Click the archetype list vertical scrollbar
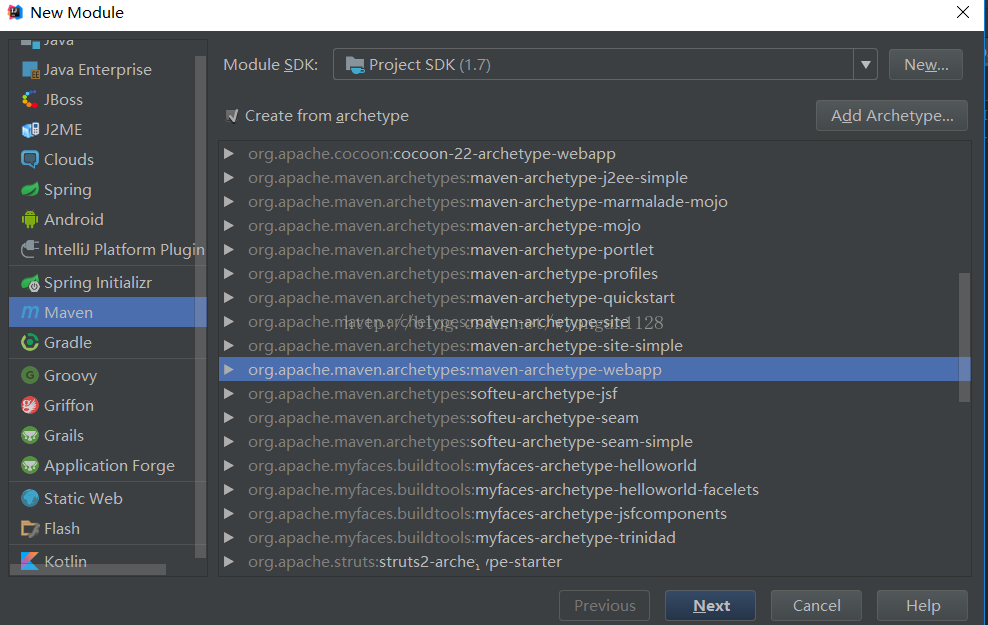Viewport: 988px width, 625px height. [964, 335]
